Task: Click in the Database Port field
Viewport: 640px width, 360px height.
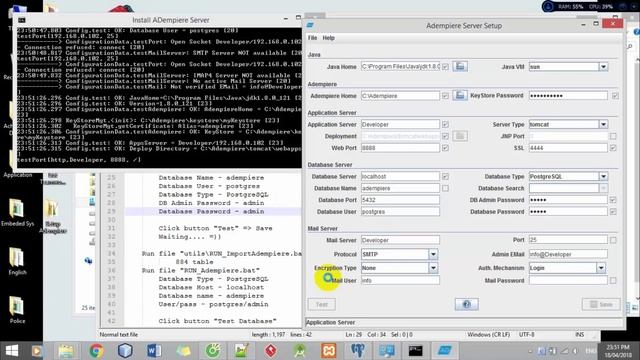Action: click(x=400, y=200)
